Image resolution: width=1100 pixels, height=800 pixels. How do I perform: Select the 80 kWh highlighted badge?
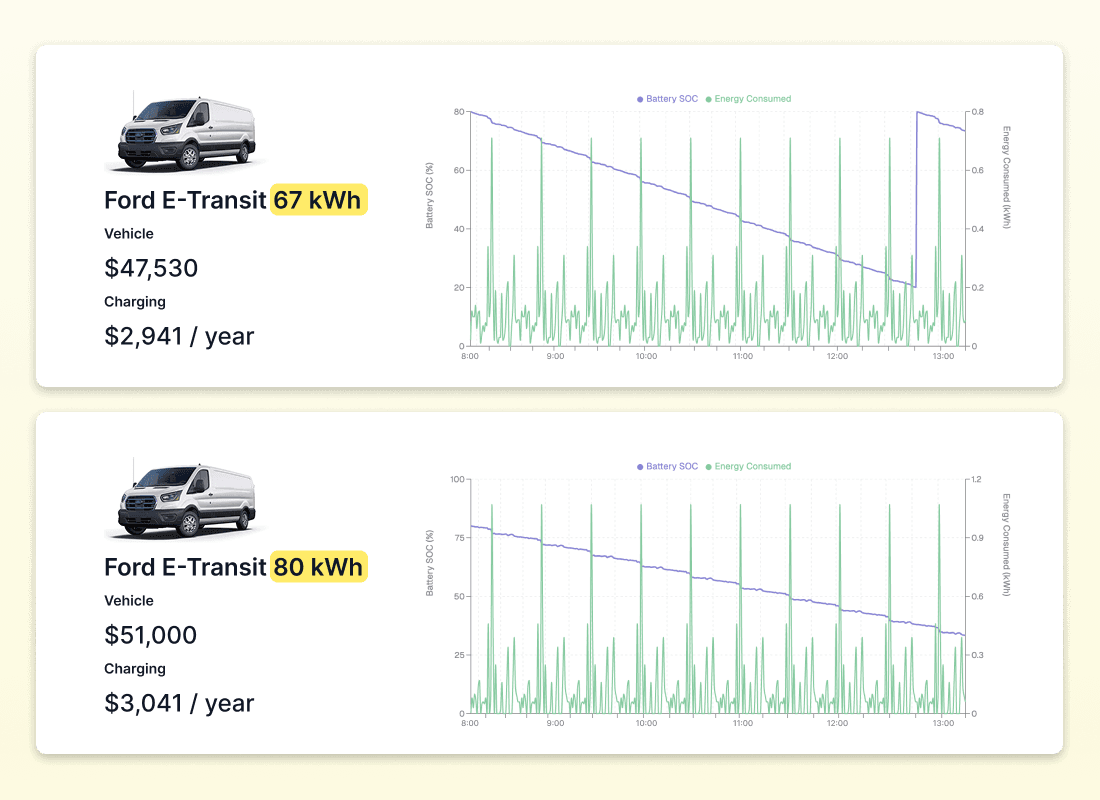click(x=319, y=567)
